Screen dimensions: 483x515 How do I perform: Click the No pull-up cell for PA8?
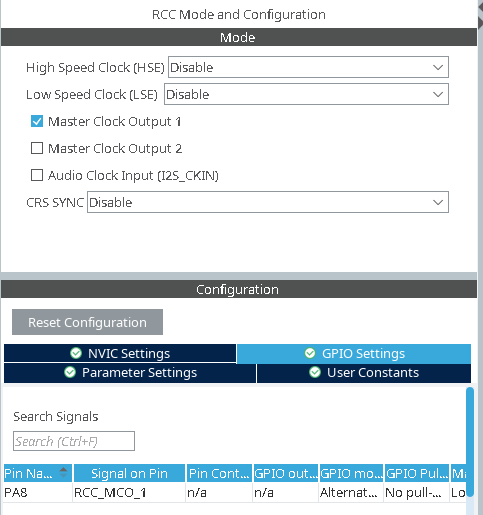[417, 492]
